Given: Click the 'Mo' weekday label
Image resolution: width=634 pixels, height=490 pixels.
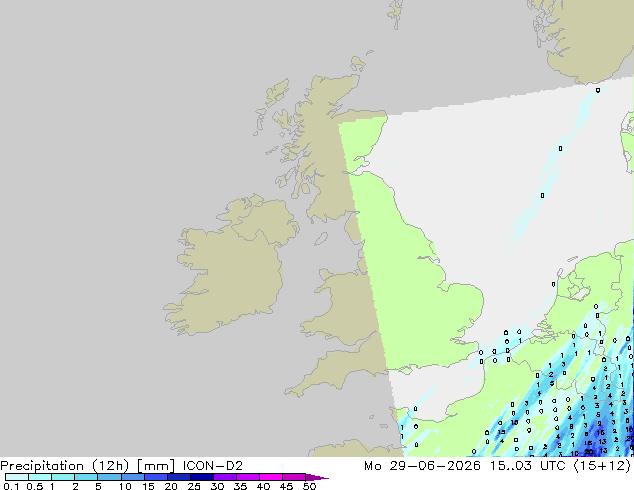Looking at the screenshot, I should [372, 466].
